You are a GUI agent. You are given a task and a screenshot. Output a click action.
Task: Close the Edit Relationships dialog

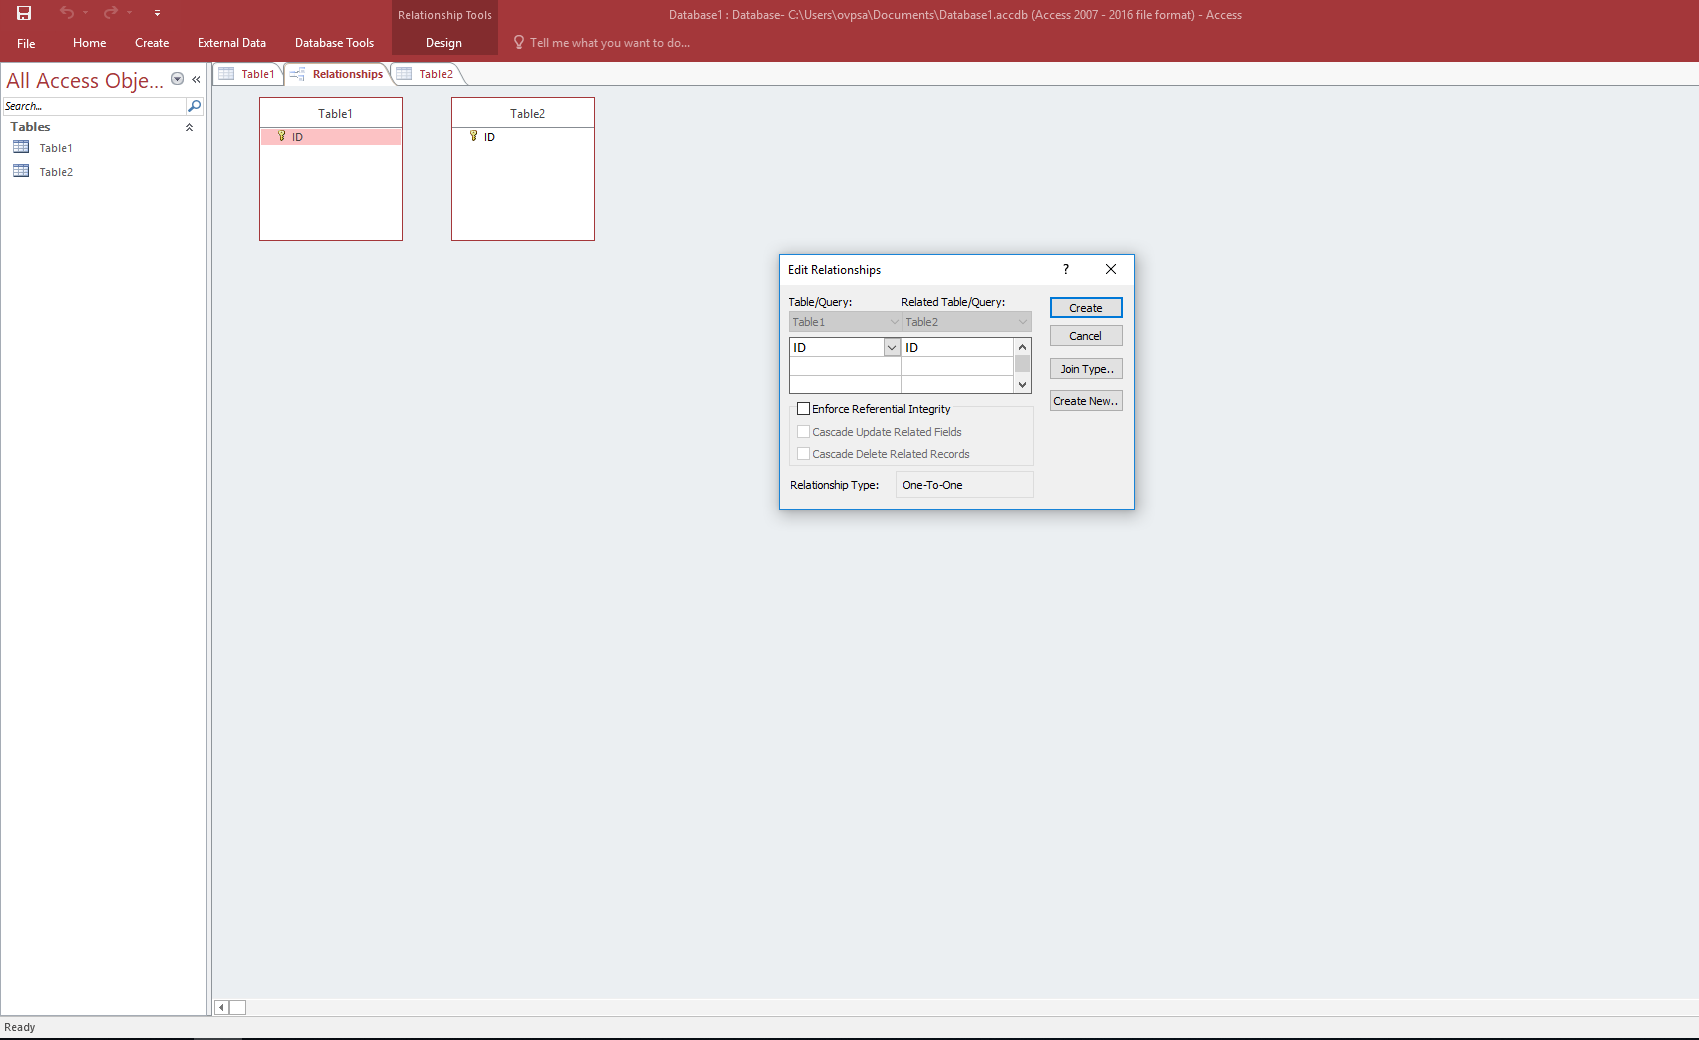point(1111,269)
